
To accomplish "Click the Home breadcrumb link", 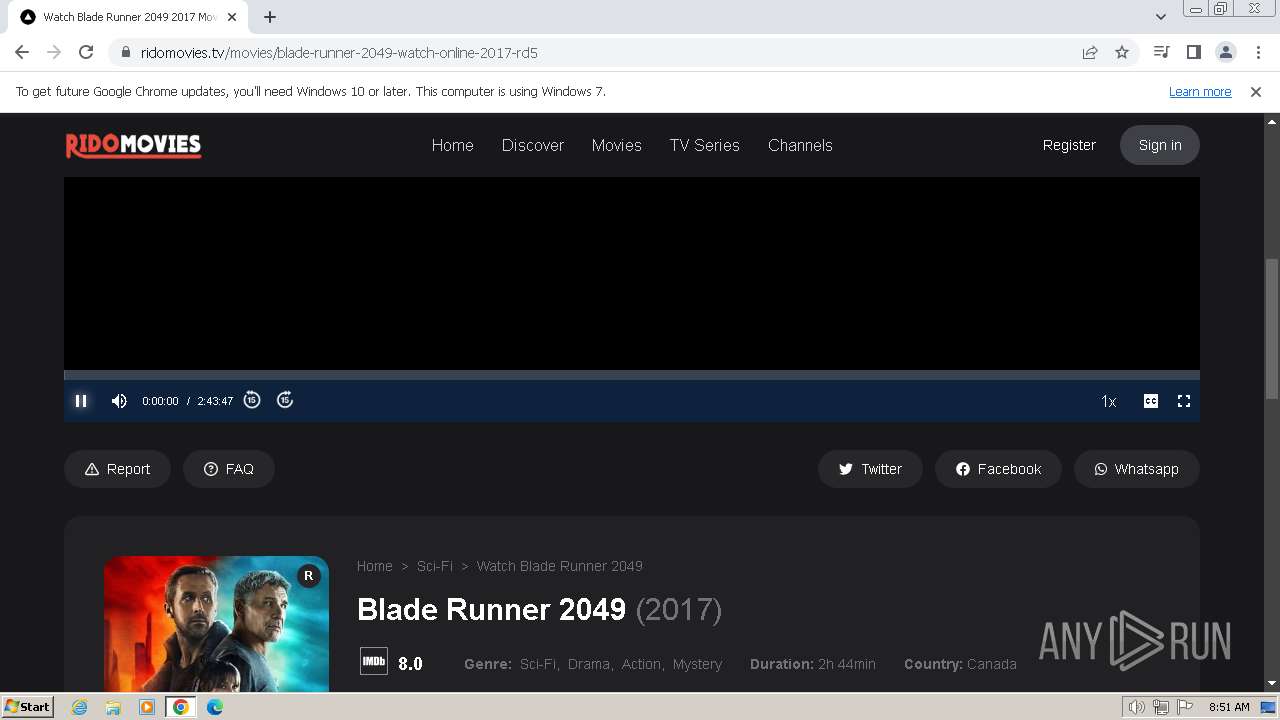I will pyautogui.click(x=375, y=566).
